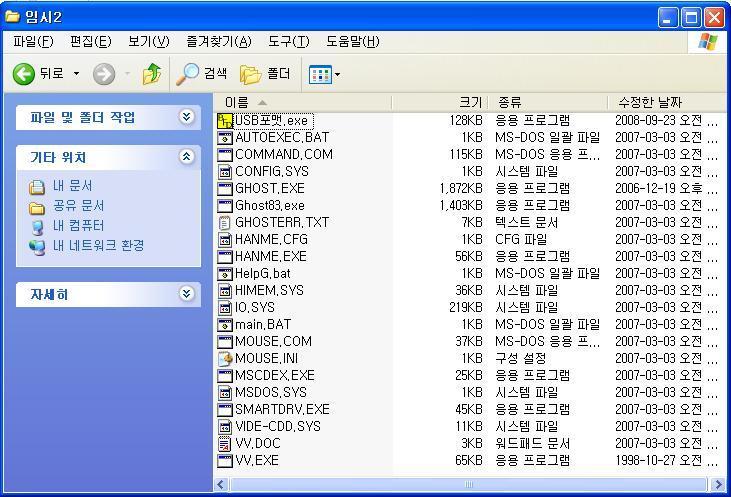This screenshot has height=497, width=731.
Task: Select the main.BAT file icon
Action: (x=225, y=324)
